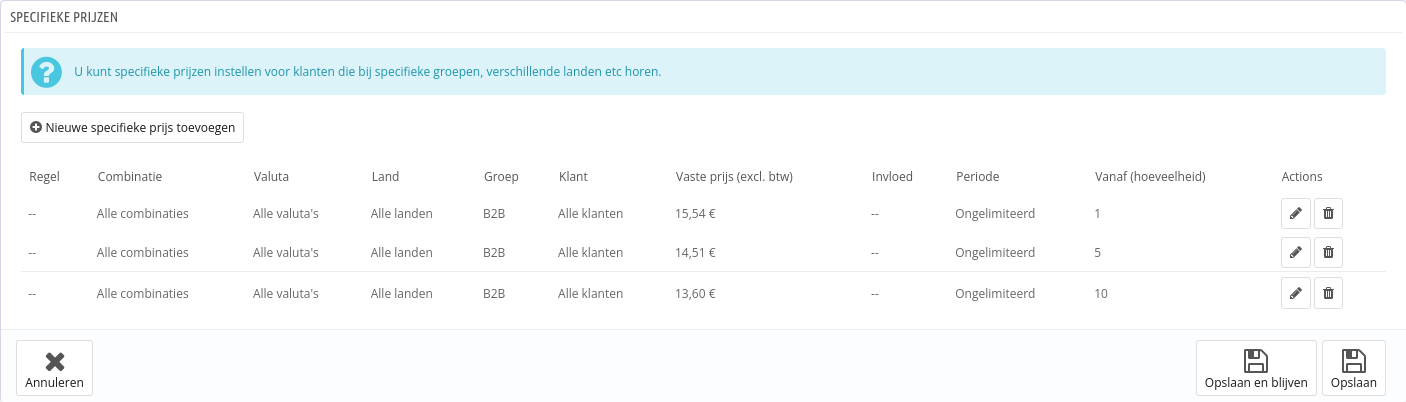Edit the 13,60 € specific price row
Viewport: 1406px width, 402px height.
coord(1295,293)
